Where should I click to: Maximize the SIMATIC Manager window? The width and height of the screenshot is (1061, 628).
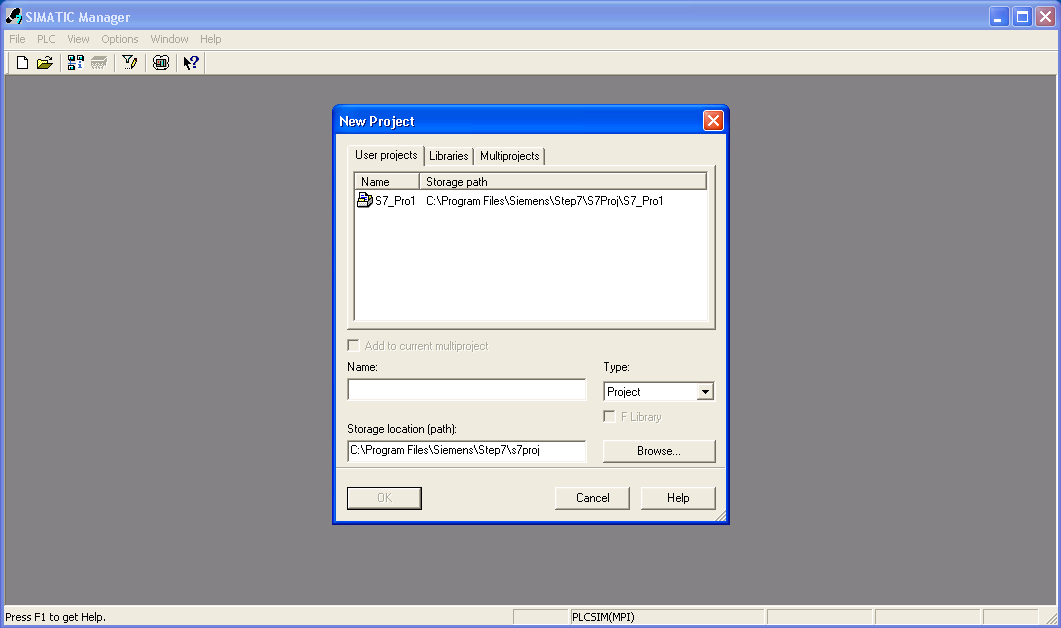tap(1022, 16)
